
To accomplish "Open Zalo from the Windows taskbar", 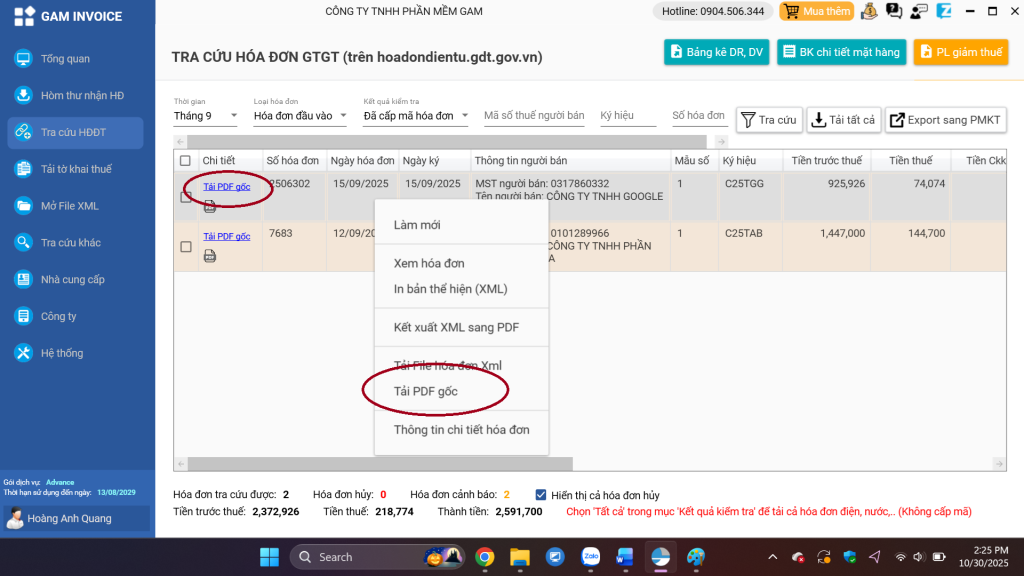I will coord(590,557).
